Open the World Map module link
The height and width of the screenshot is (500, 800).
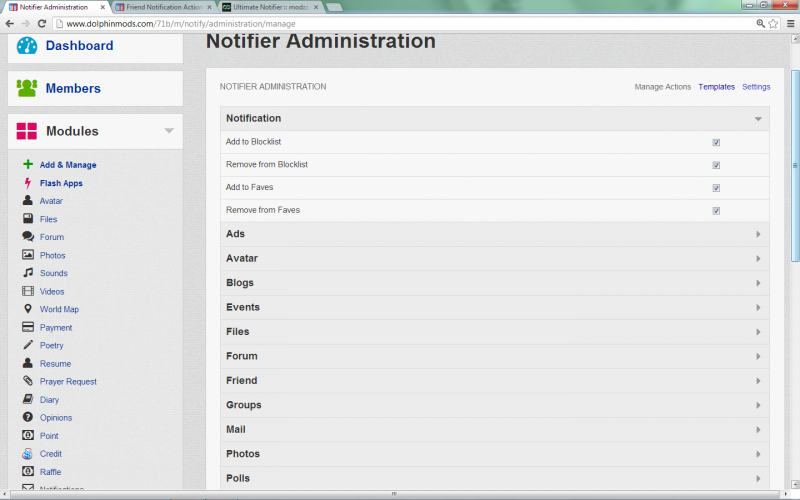(x=59, y=309)
